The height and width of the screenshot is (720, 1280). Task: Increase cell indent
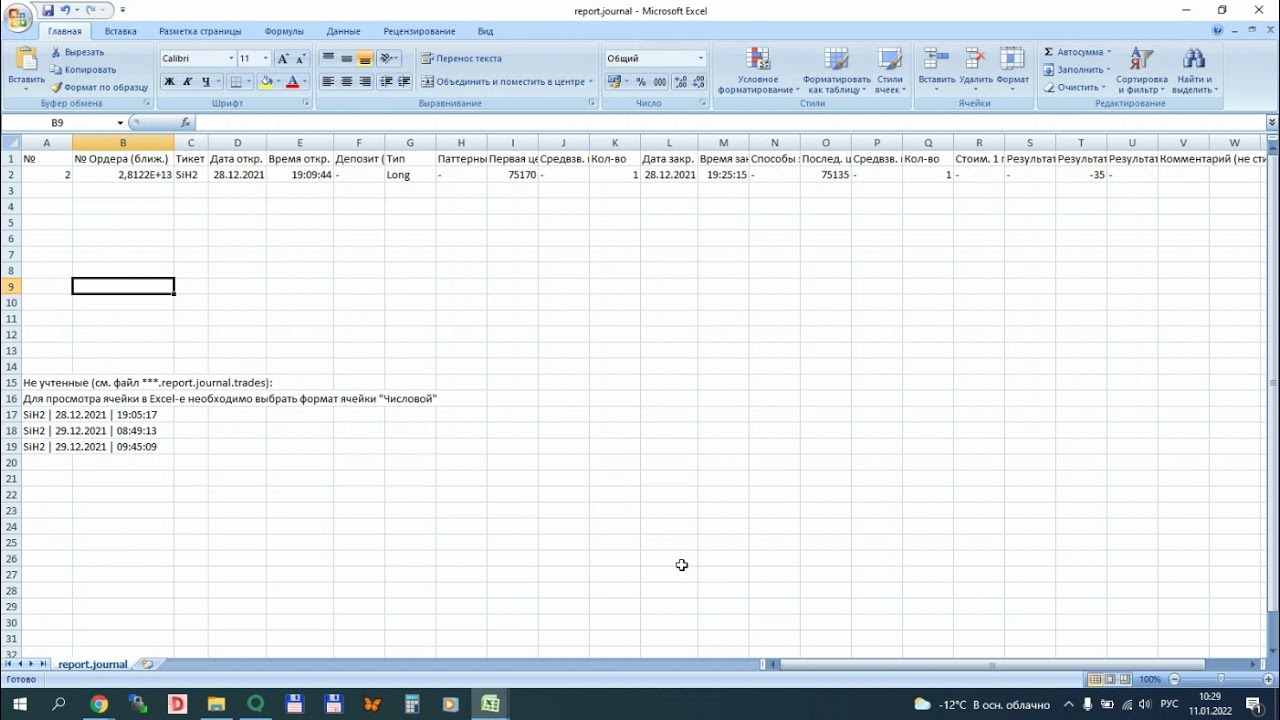404,82
